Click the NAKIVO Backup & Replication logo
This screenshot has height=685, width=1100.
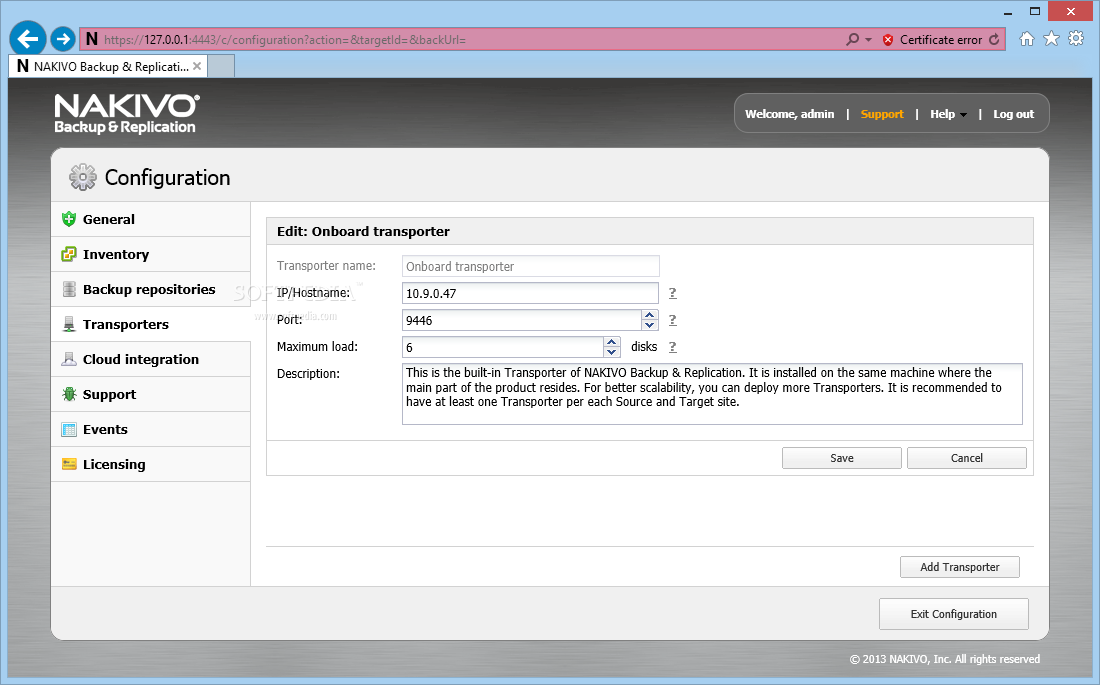127,114
